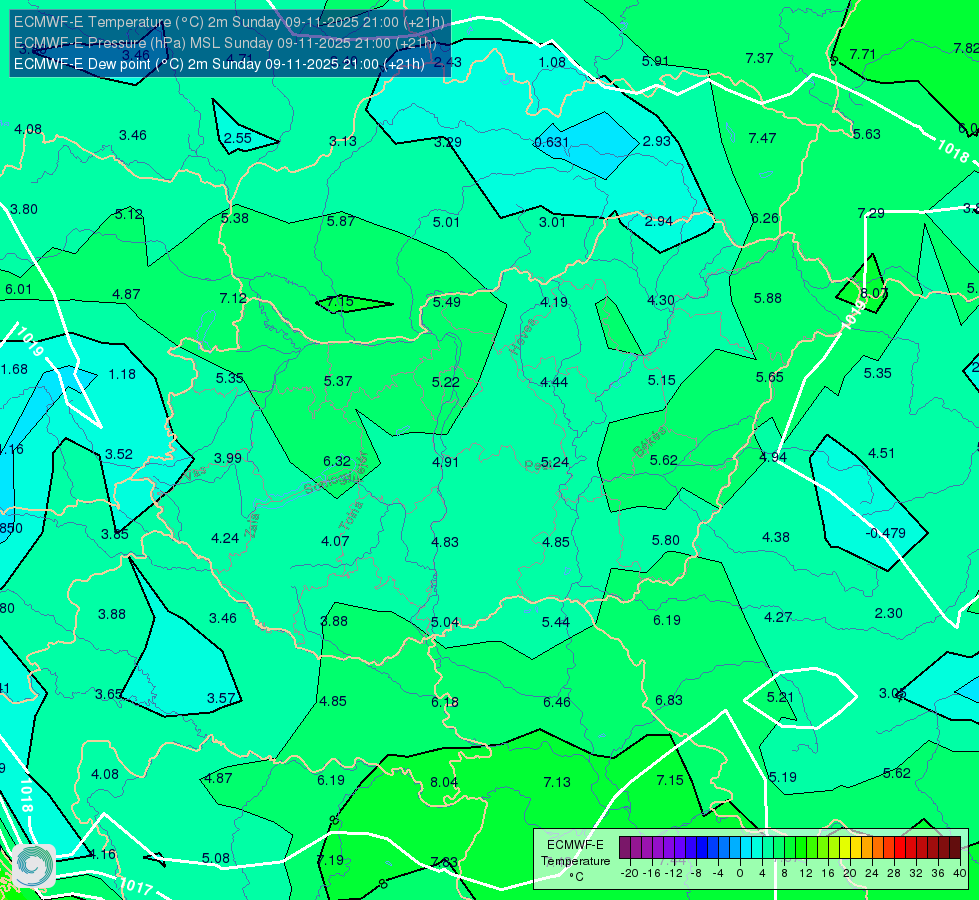Click the legend tick label '32'

pyautogui.click(x=916, y=873)
